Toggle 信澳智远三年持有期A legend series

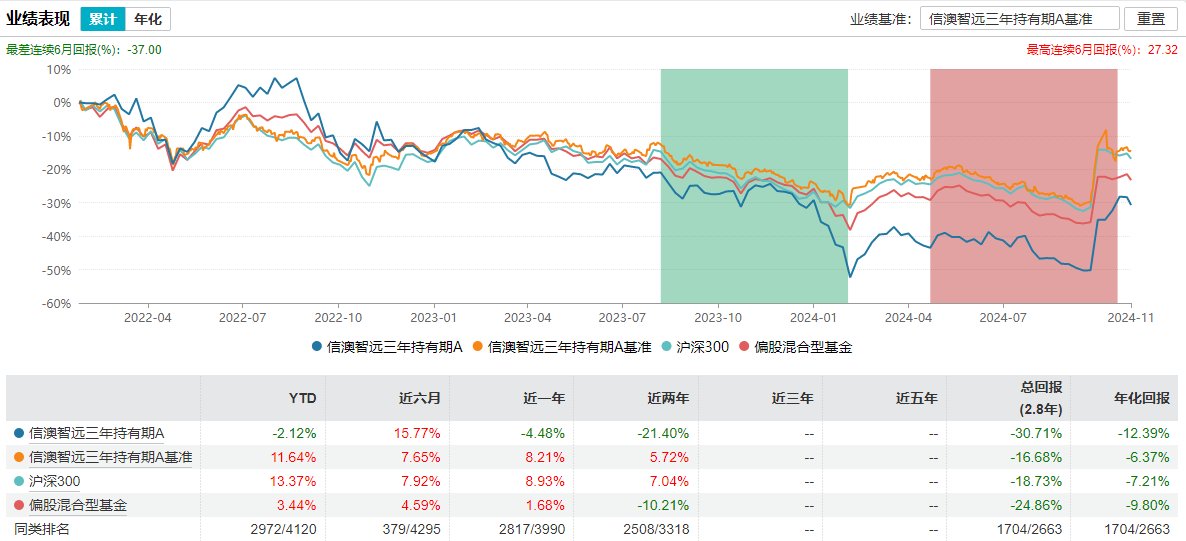385,347
